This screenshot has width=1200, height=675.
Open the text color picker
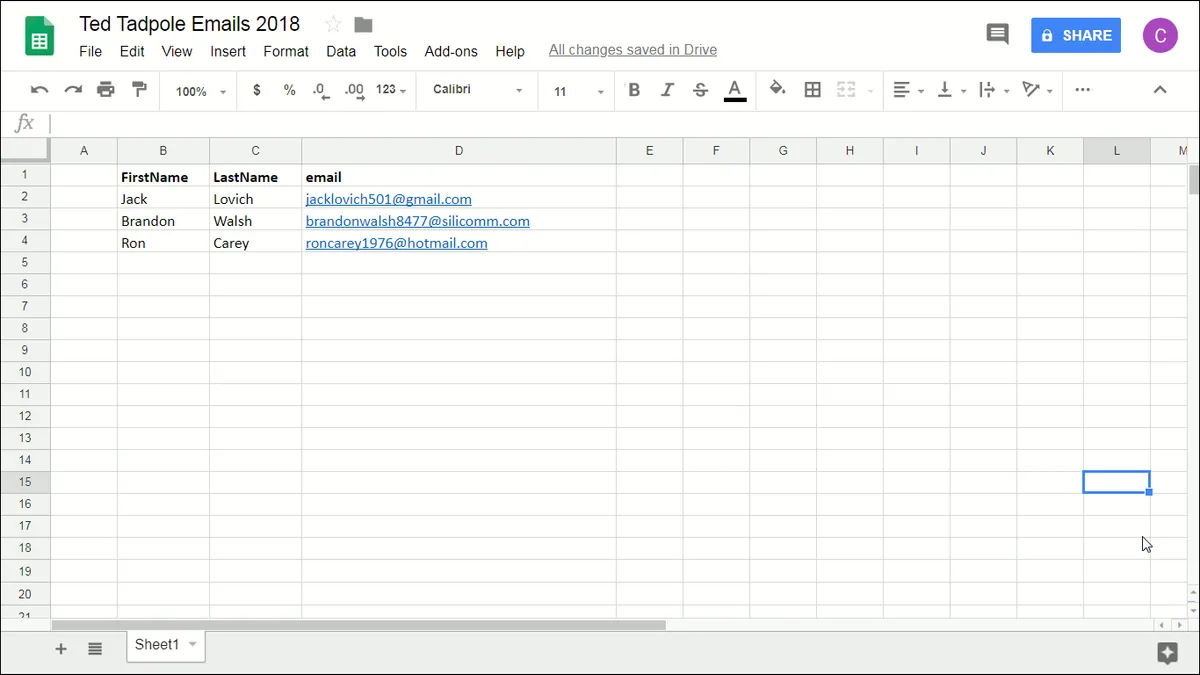pyautogui.click(x=735, y=91)
